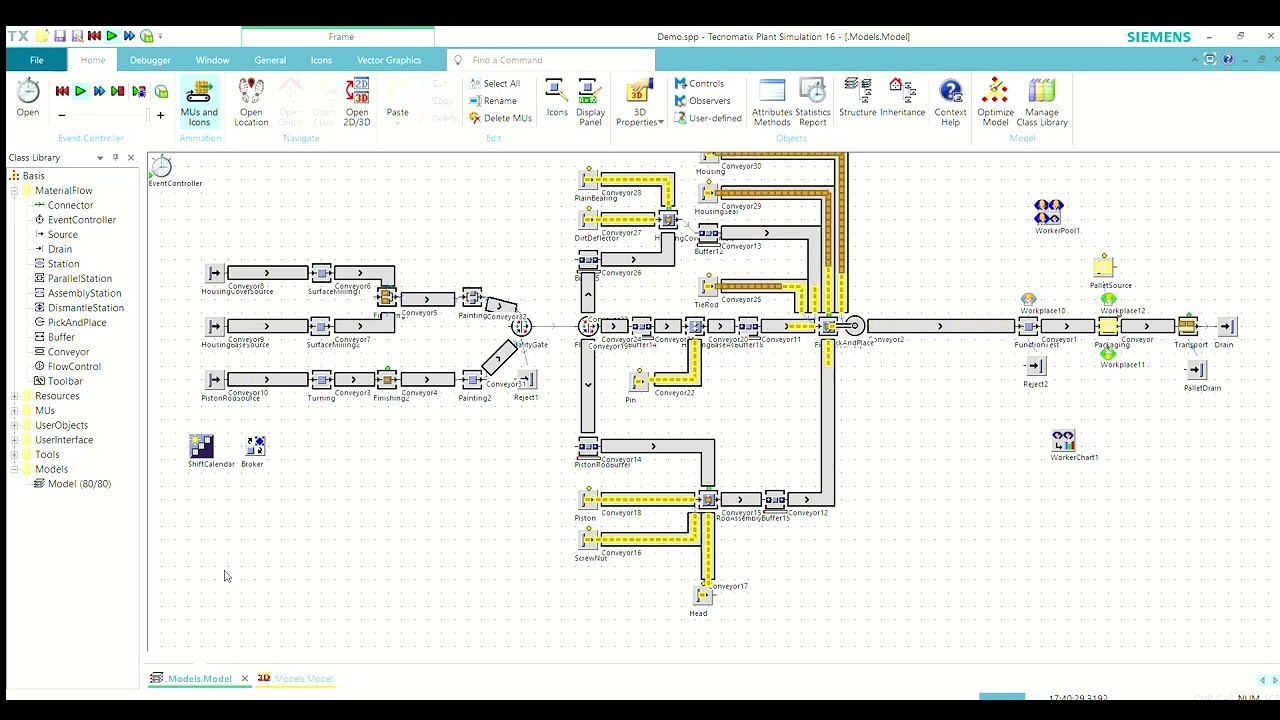Click Select All in the Edit group
Screen dimensions: 1280x720
495,84
